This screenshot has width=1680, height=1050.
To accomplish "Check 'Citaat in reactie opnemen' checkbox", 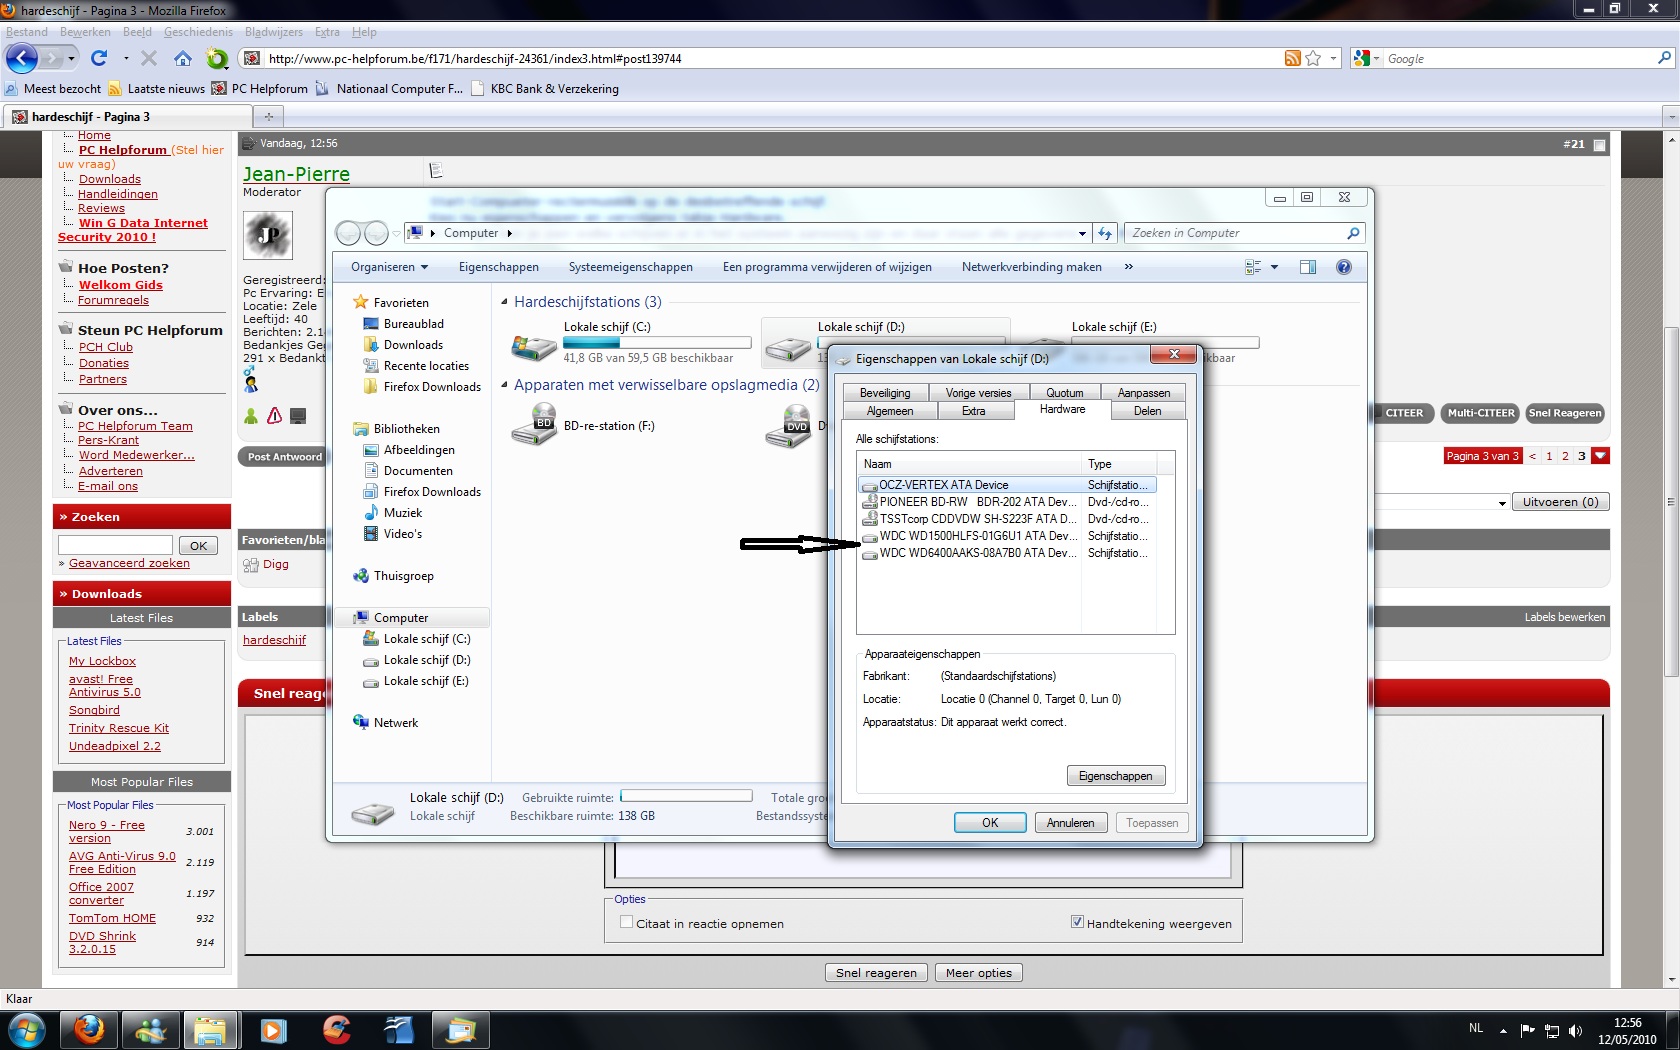I will (627, 923).
